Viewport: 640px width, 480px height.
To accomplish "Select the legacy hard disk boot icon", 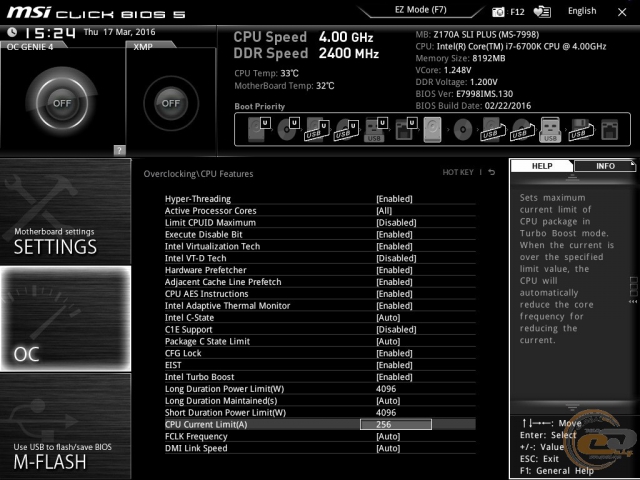I will (432, 129).
